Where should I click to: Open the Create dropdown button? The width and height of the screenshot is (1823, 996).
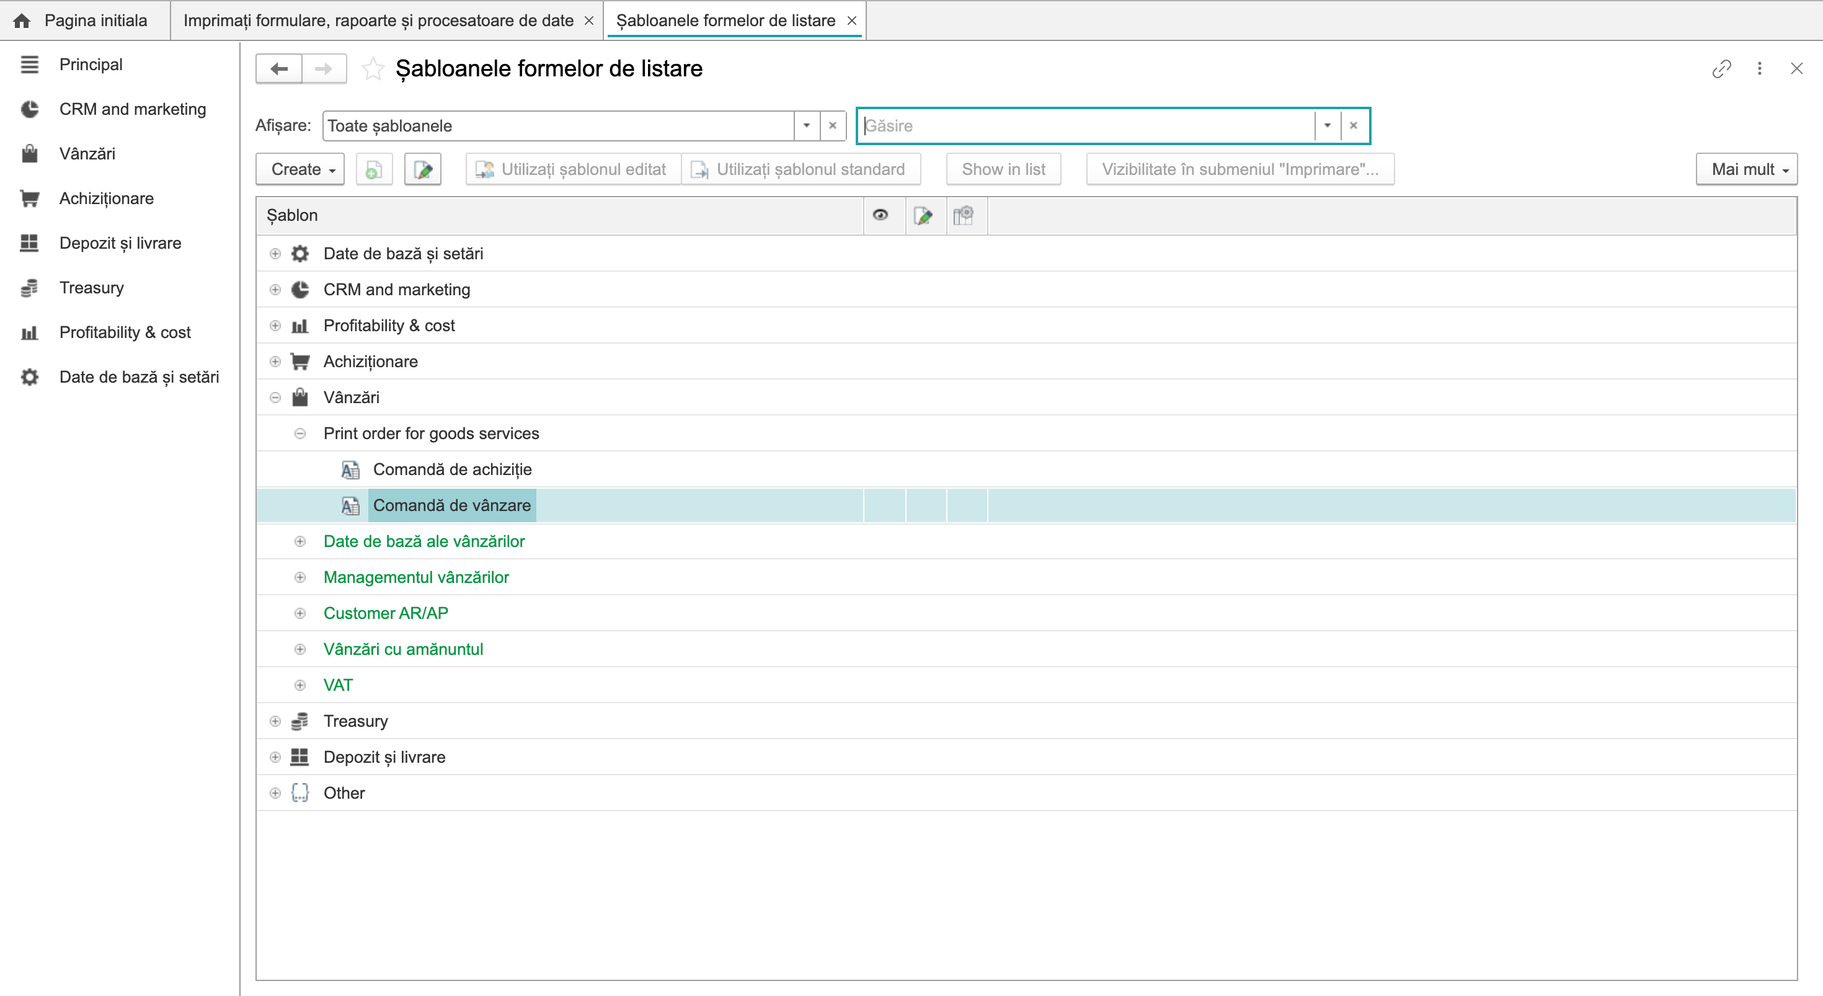click(x=301, y=170)
